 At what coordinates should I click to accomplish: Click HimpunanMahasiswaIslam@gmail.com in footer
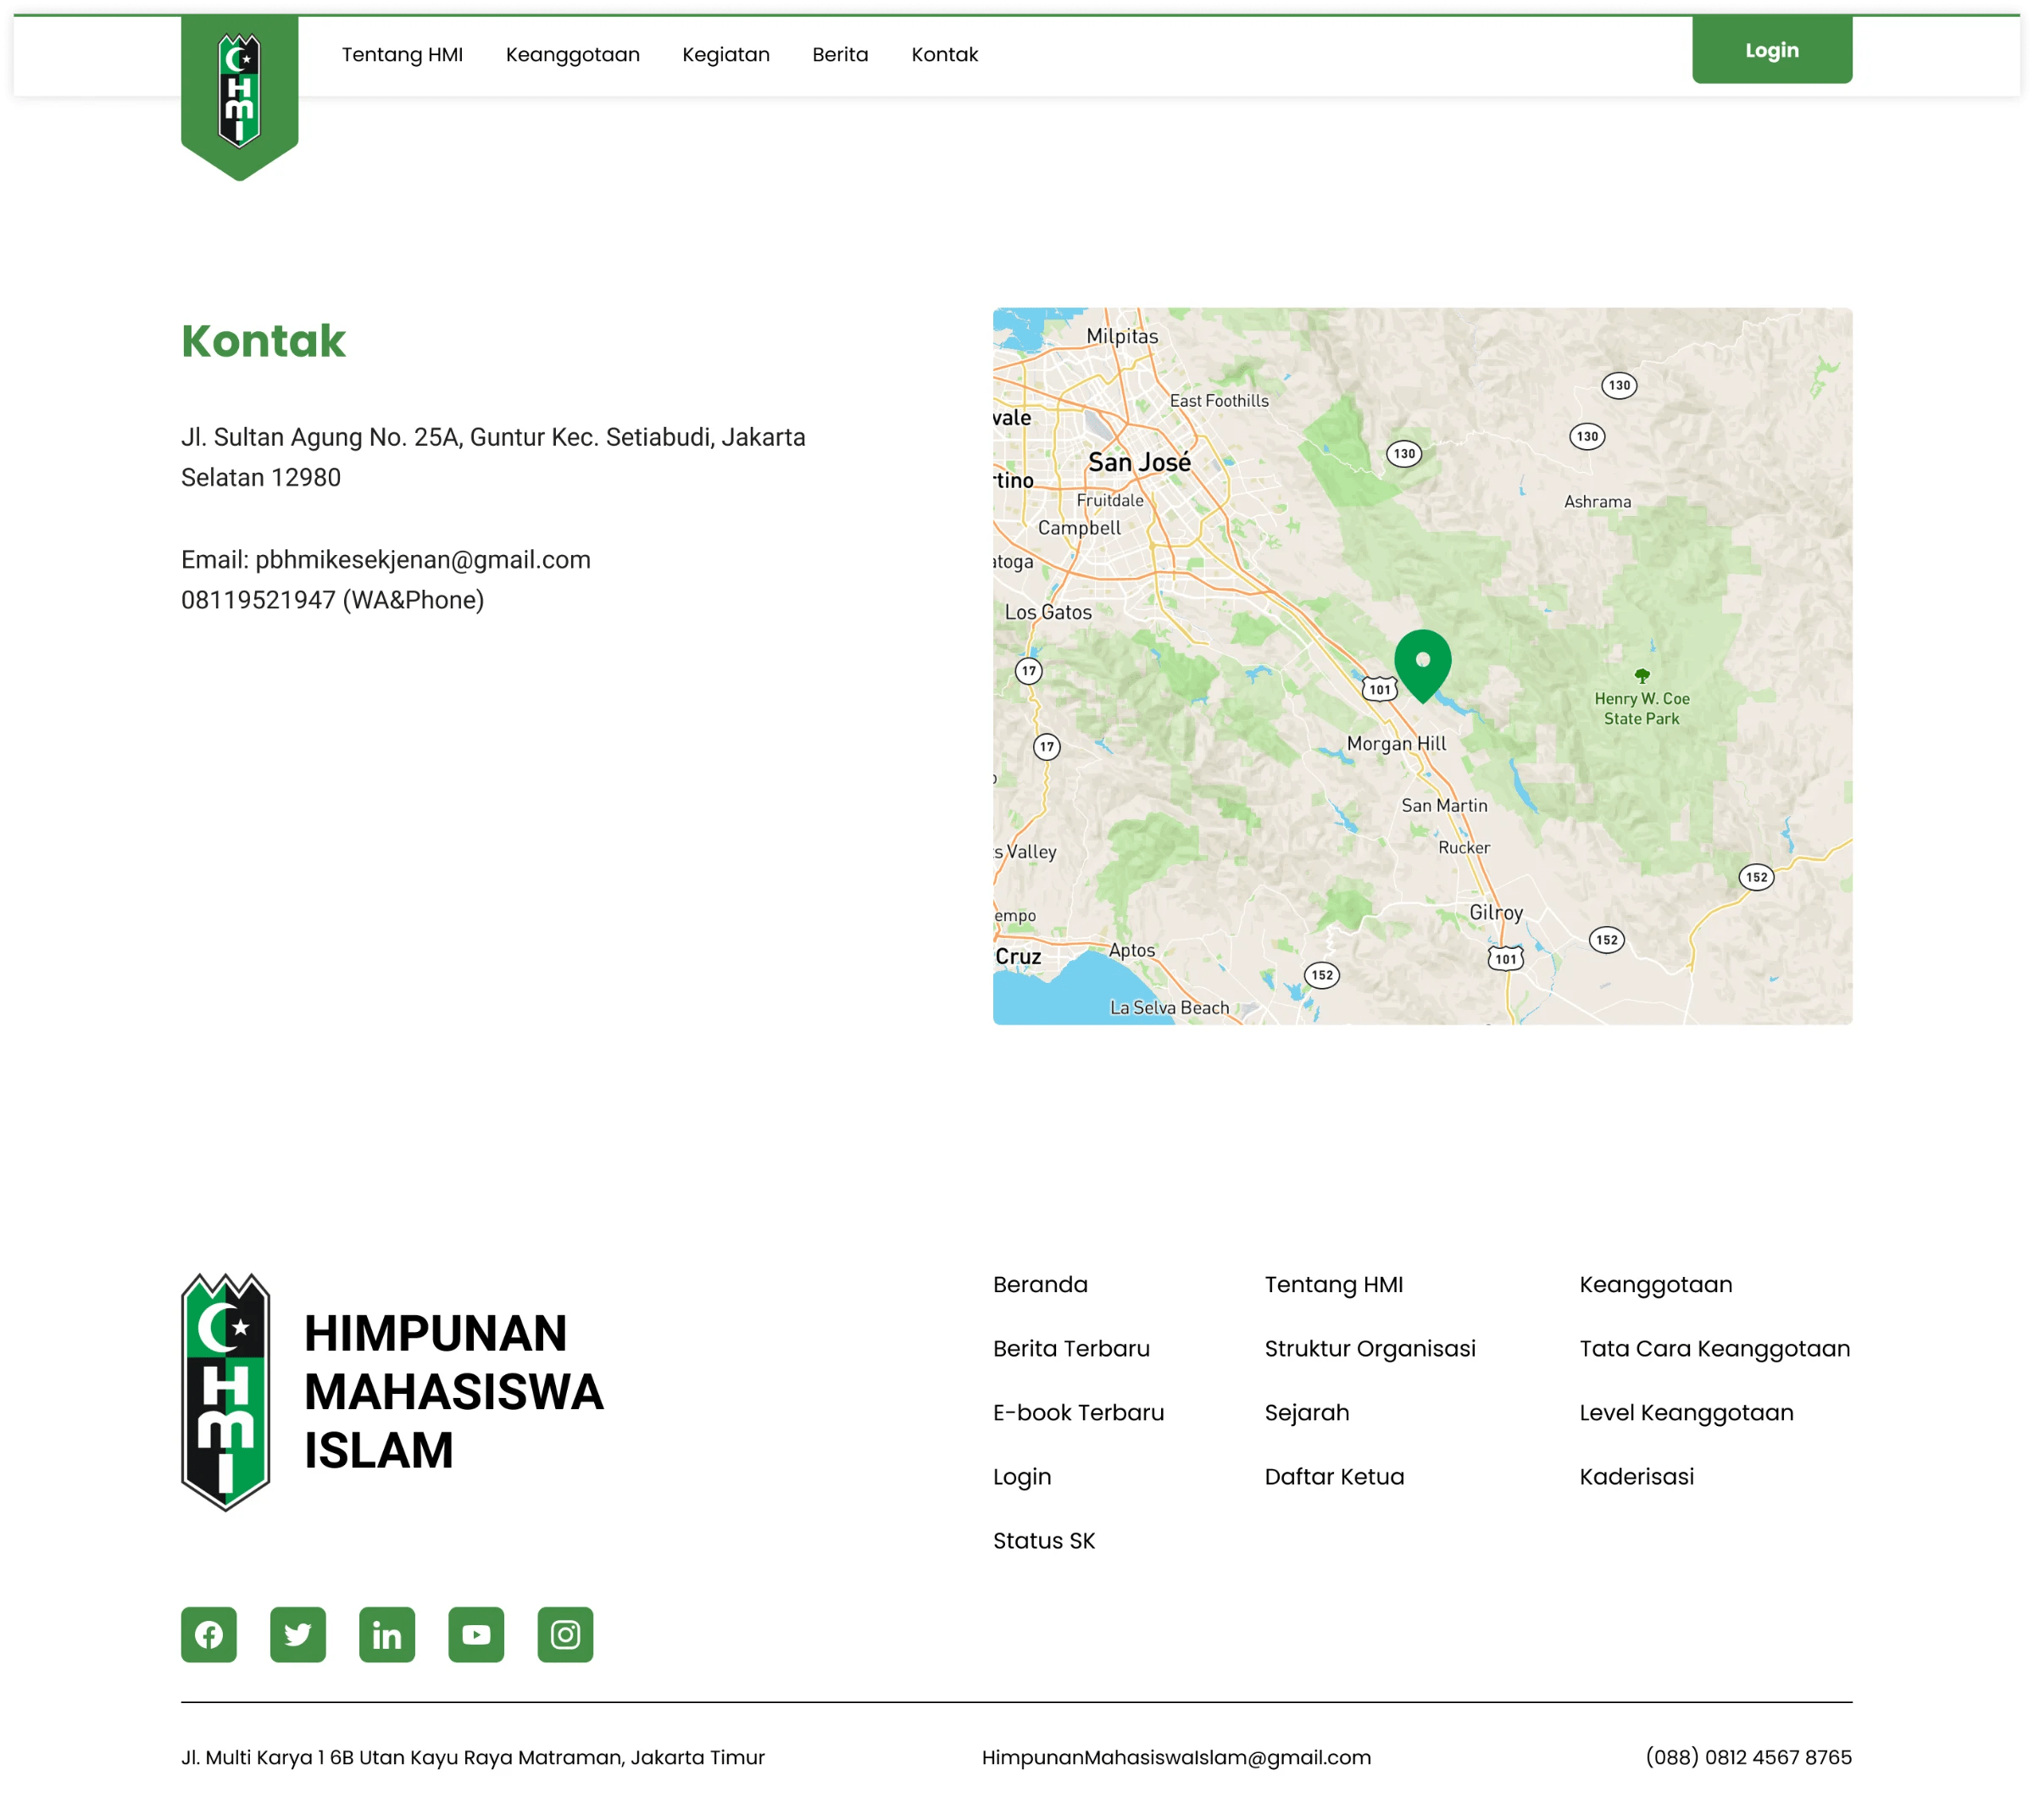1176,1757
